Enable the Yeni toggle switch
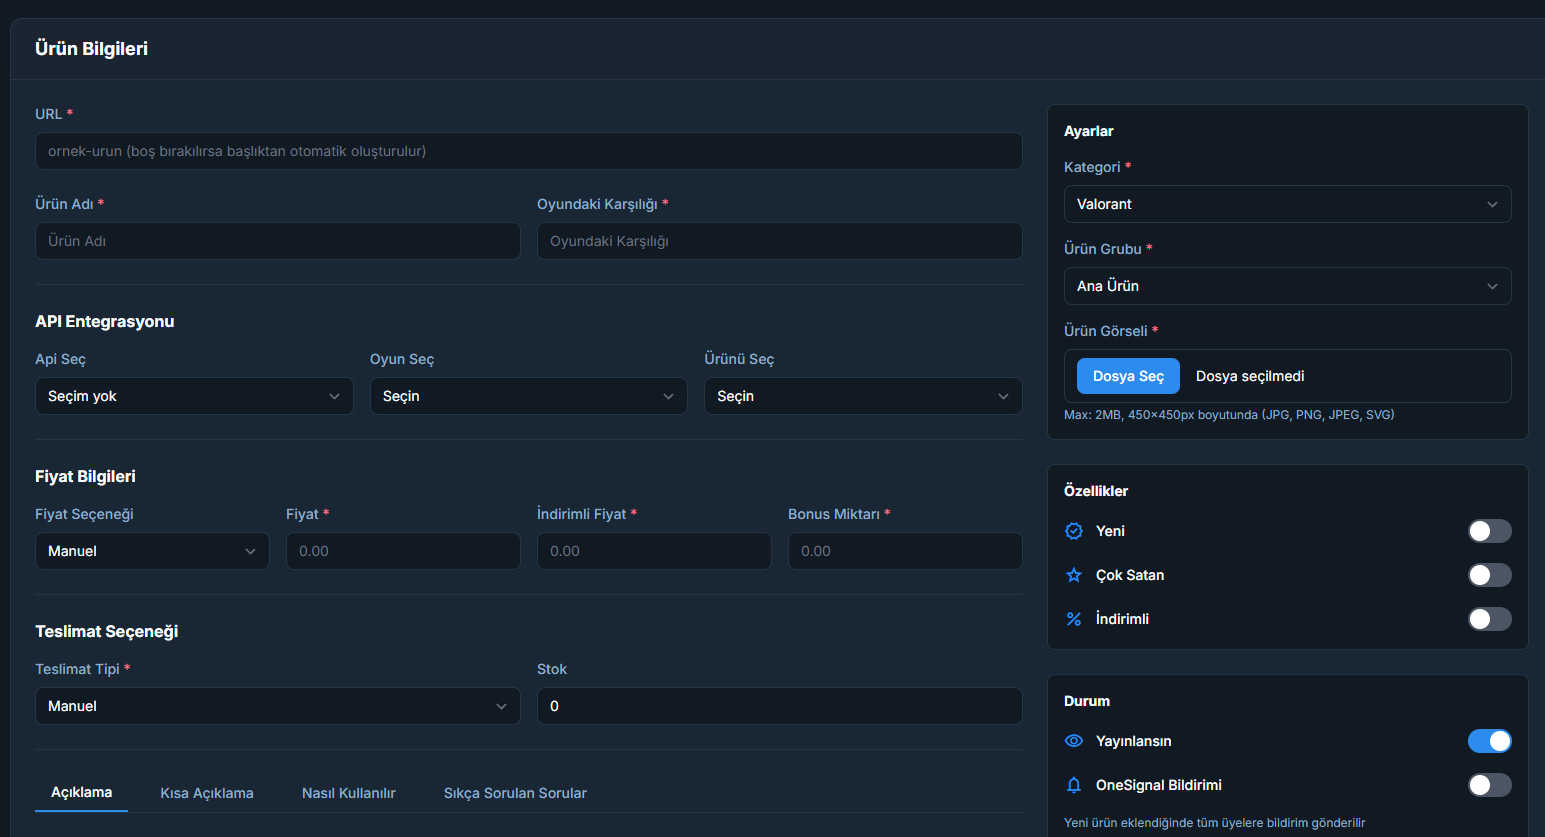The height and width of the screenshot is (837, 1545). point(1489,531)
